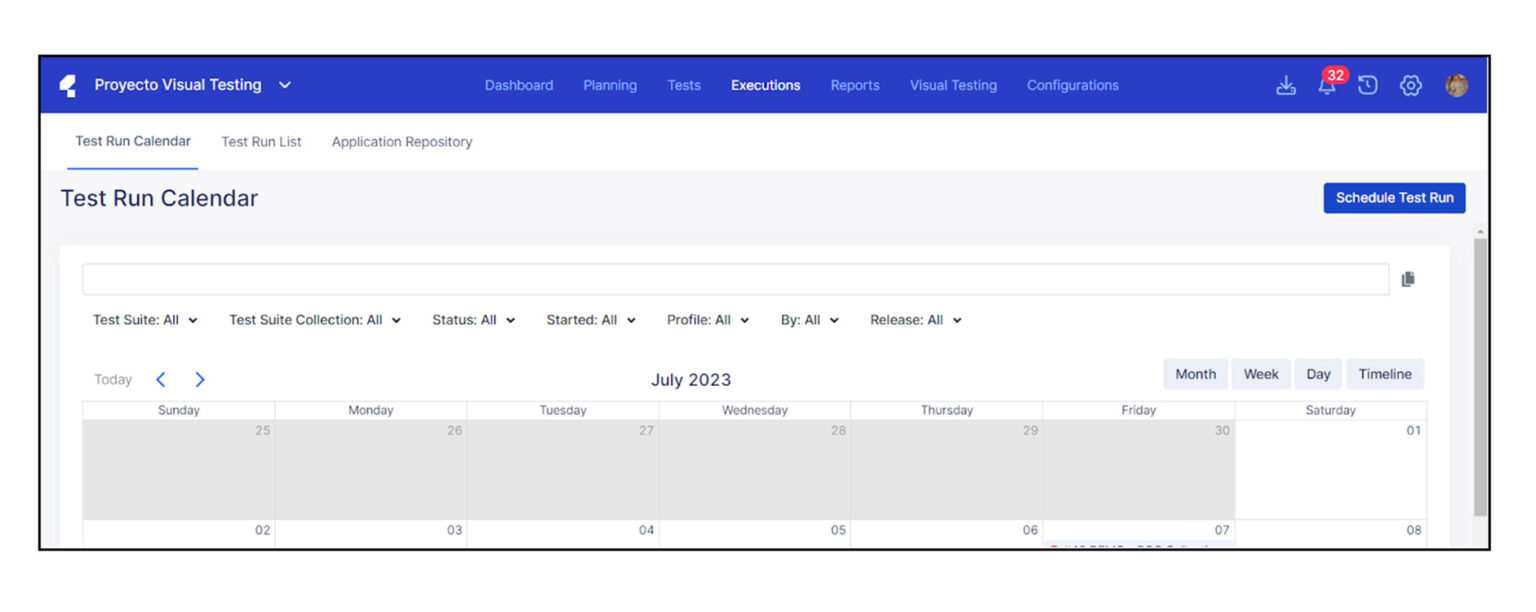This screenshot has width=1536, height=612.
Task: Select the calendar cell for day 26
Action: pos(371,470)
